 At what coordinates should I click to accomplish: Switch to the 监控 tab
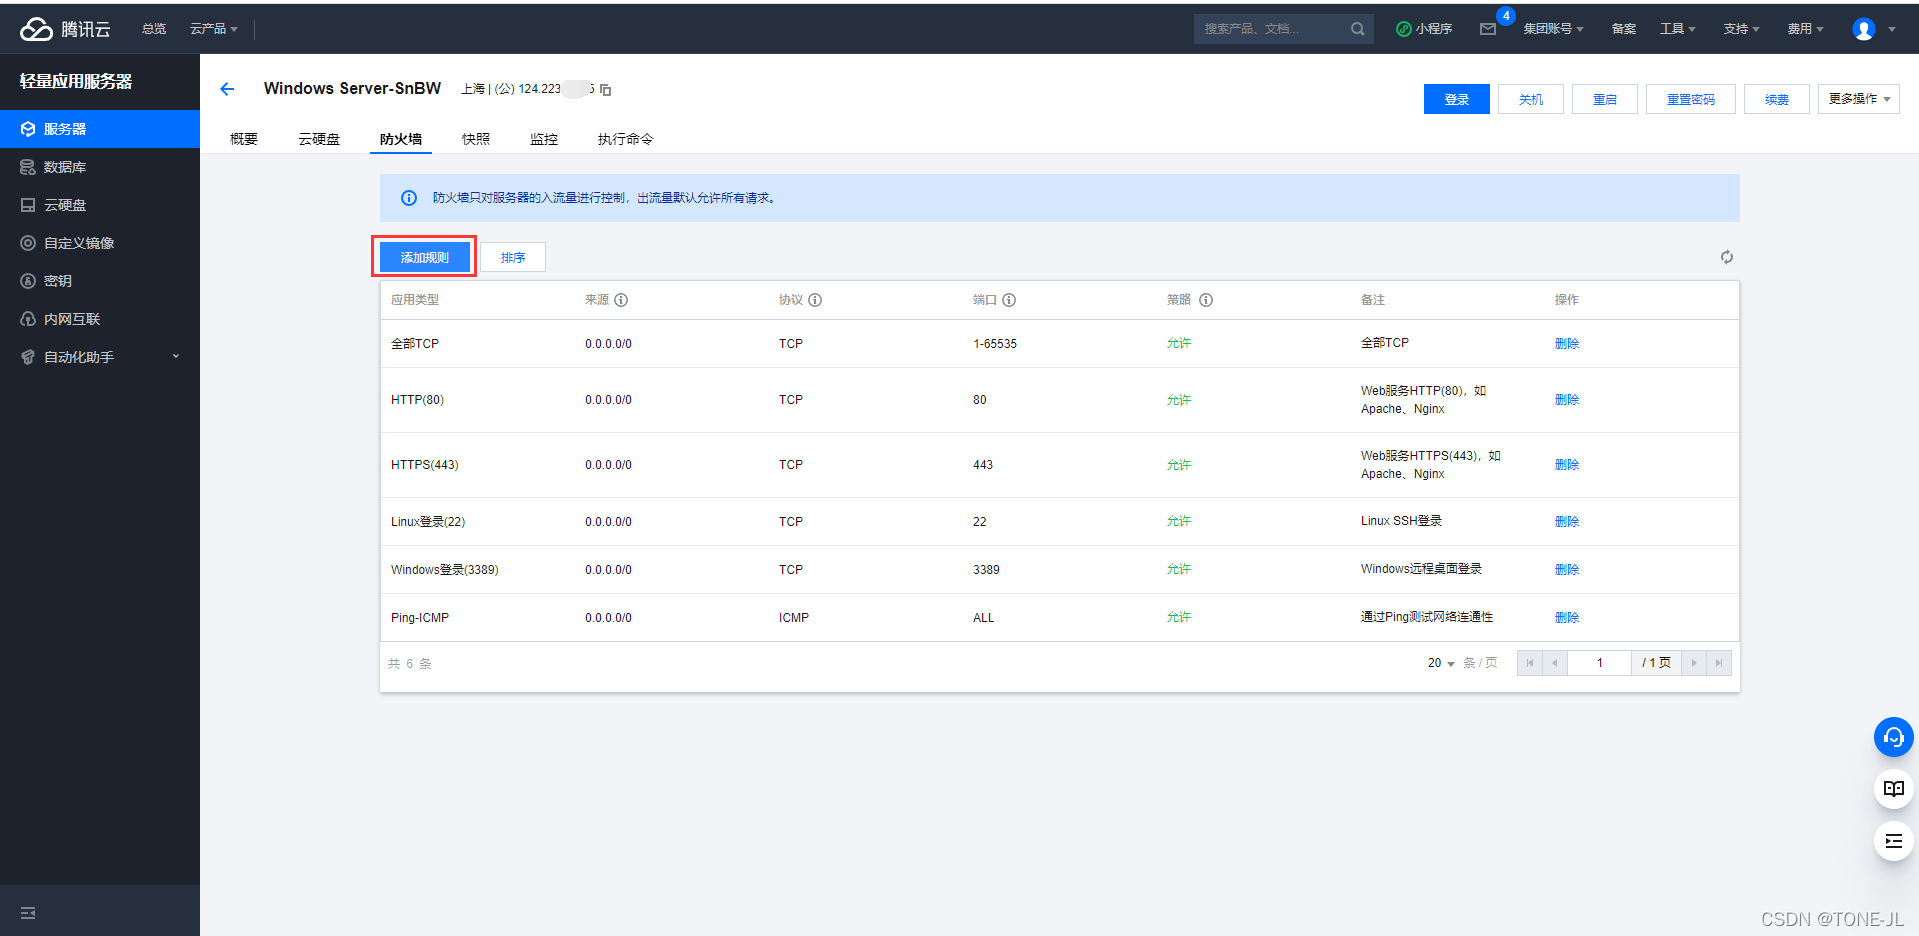click(544, 139)
